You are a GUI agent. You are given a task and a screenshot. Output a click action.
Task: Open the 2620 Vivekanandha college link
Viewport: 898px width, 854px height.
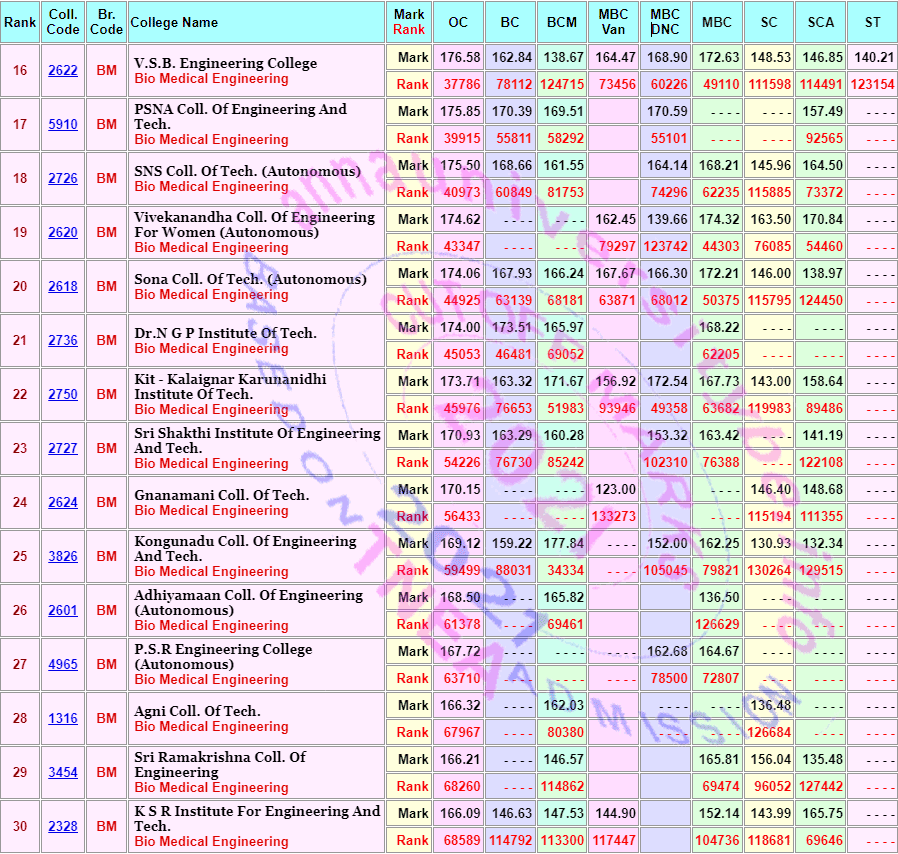tap(63, 233)
